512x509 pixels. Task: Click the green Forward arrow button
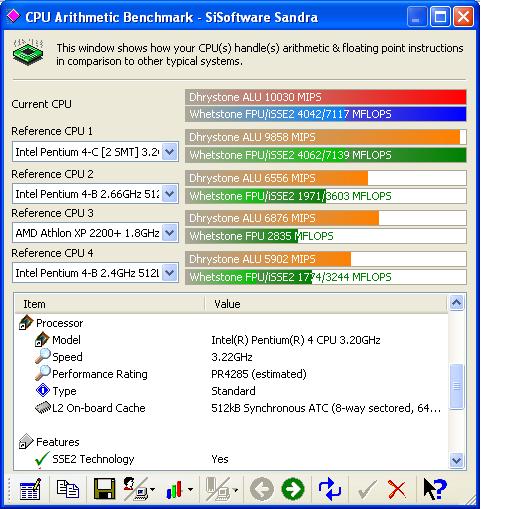click(293, 489)
